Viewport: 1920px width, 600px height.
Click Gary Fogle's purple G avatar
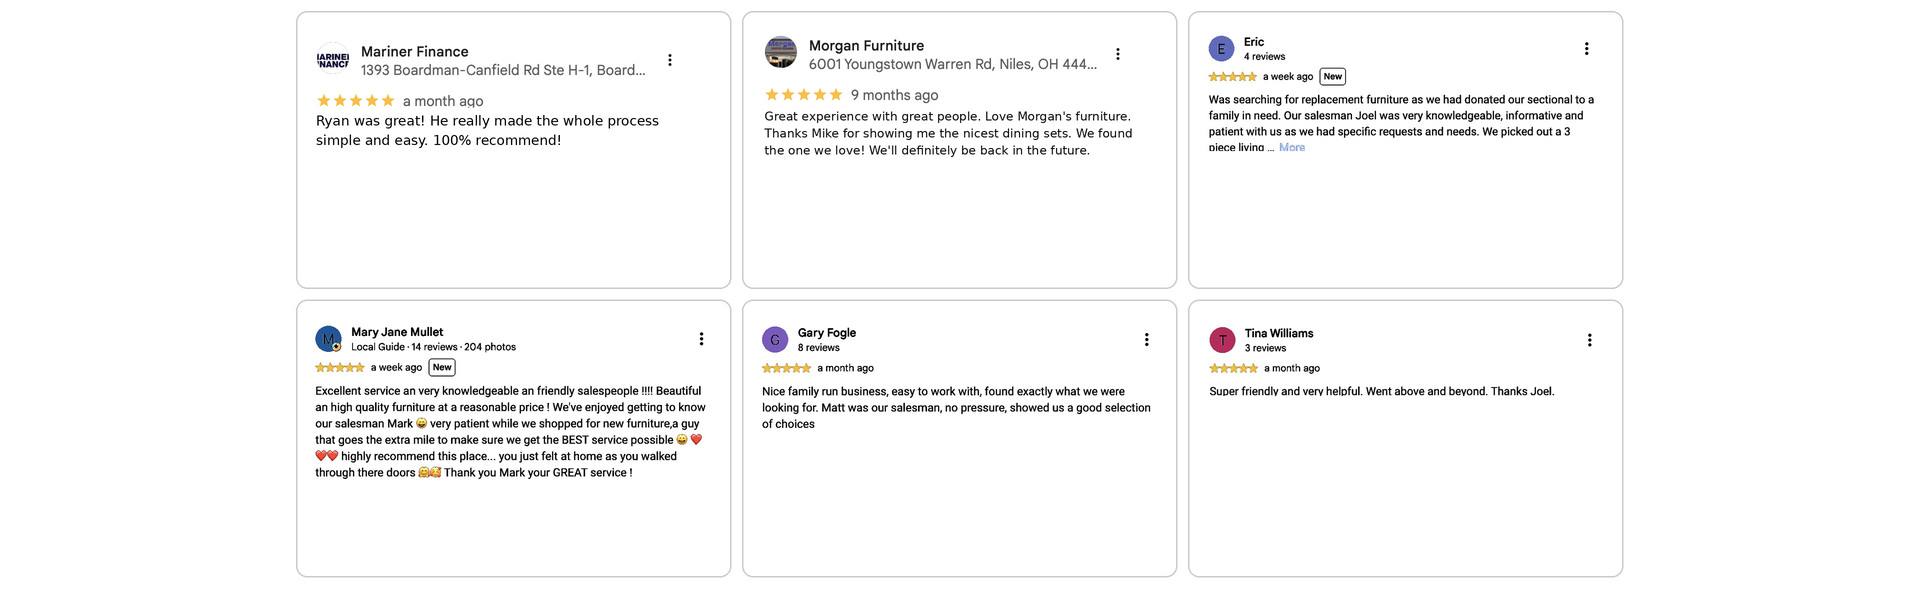pos(775,340)
